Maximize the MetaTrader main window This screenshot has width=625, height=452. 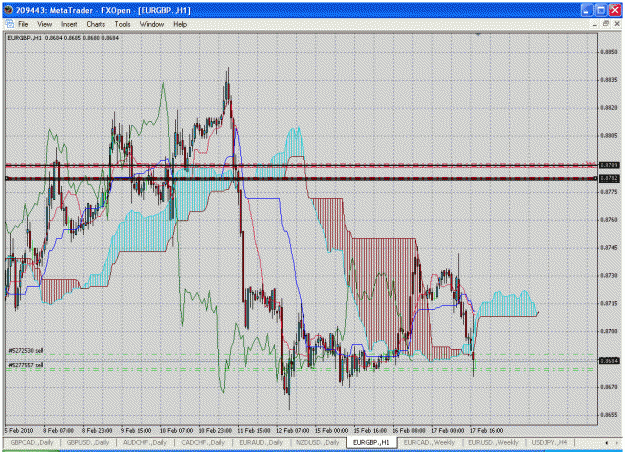click(x=601, y=10)
